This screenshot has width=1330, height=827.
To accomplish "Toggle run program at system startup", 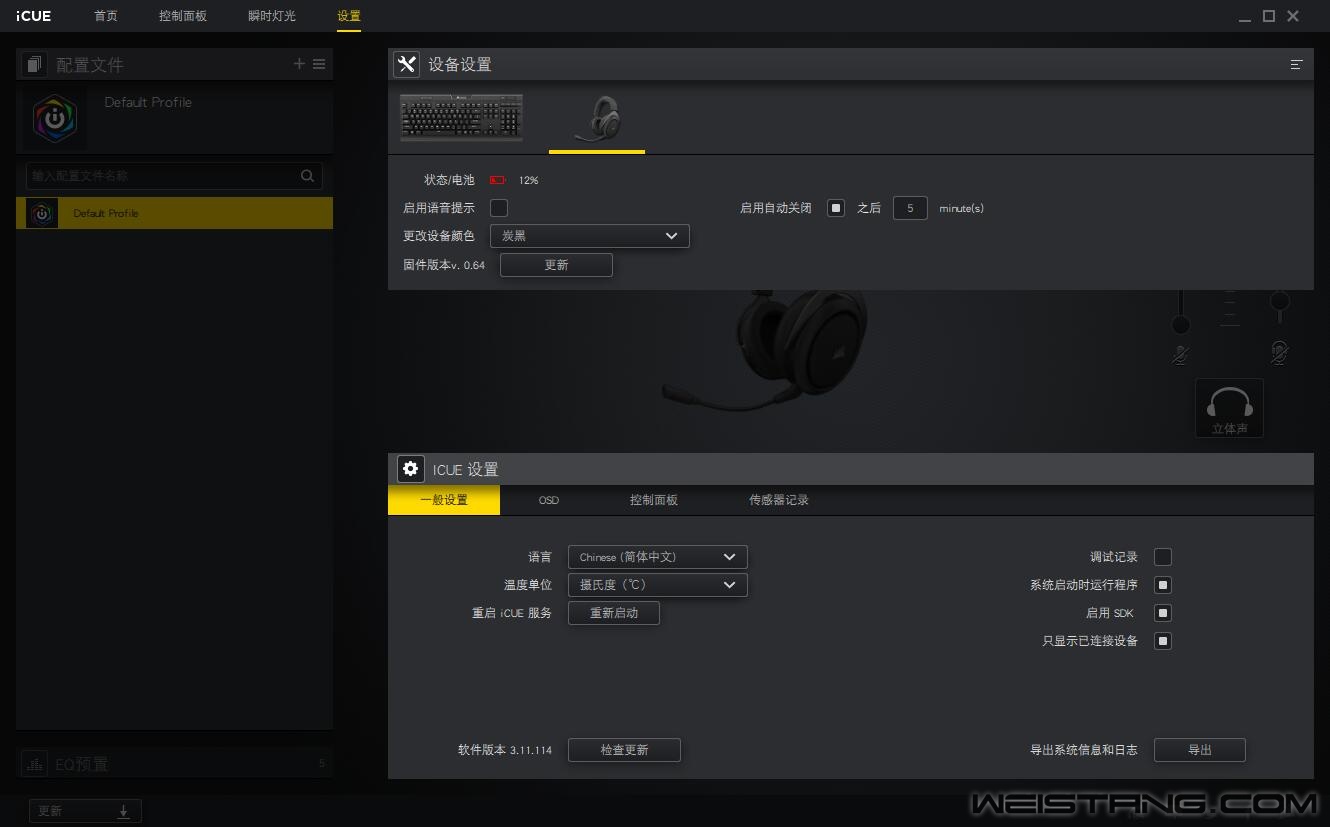I will click(1163, 585).
